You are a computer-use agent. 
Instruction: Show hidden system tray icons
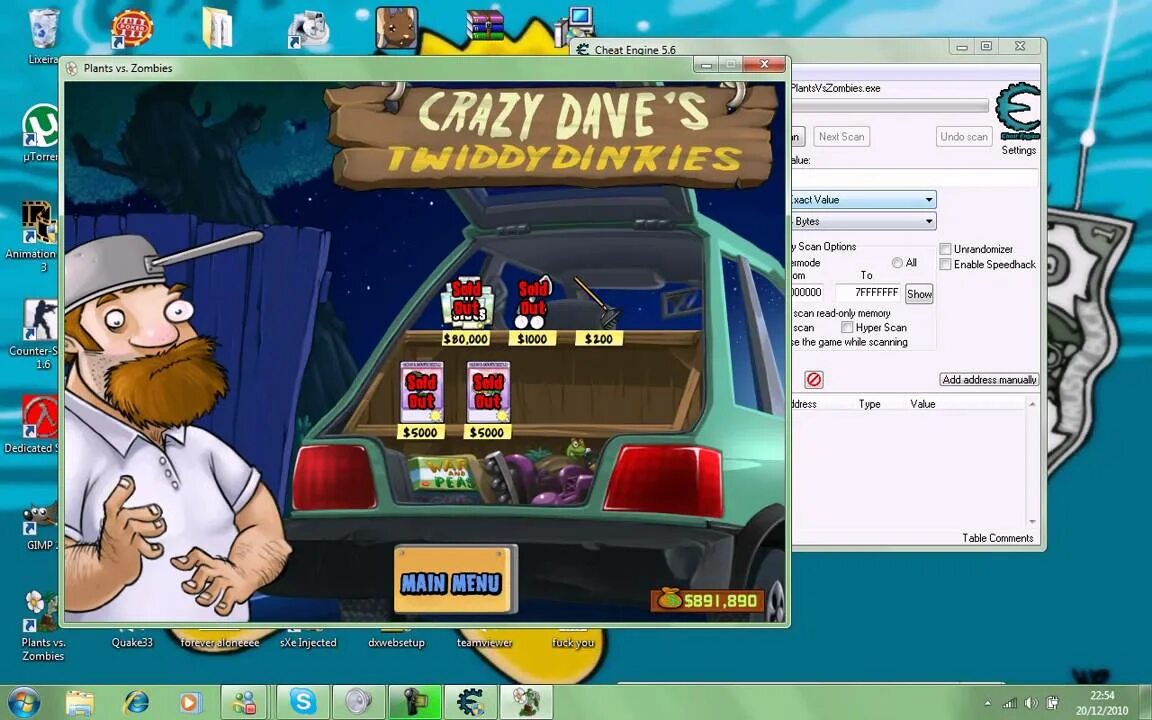tap(987, 703)
